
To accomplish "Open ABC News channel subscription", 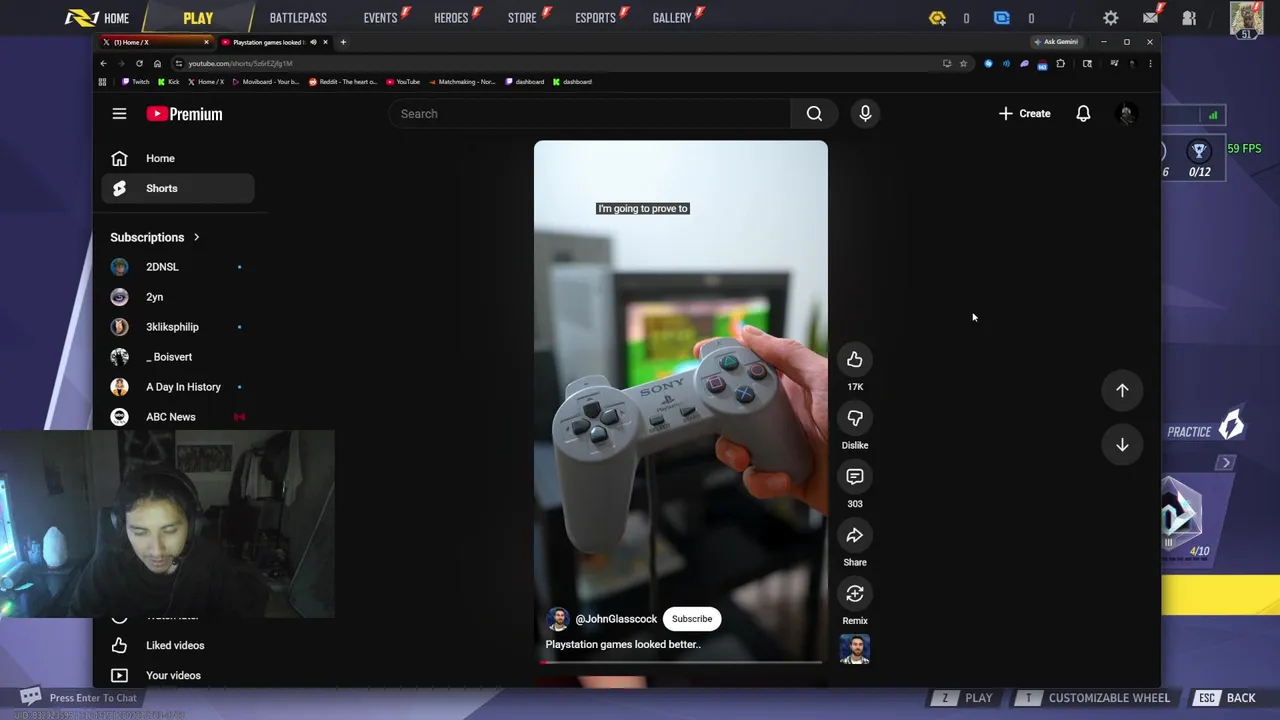I will coord(178,417).
